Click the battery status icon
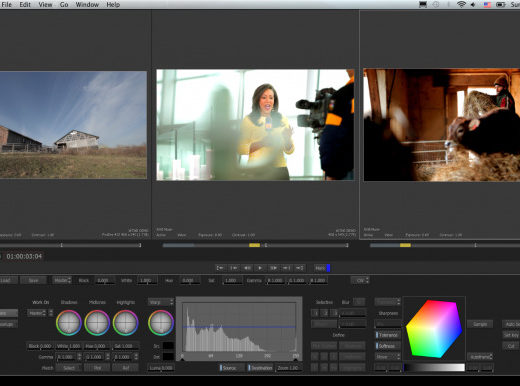This screenshot has width=520, height=386. 501,5
